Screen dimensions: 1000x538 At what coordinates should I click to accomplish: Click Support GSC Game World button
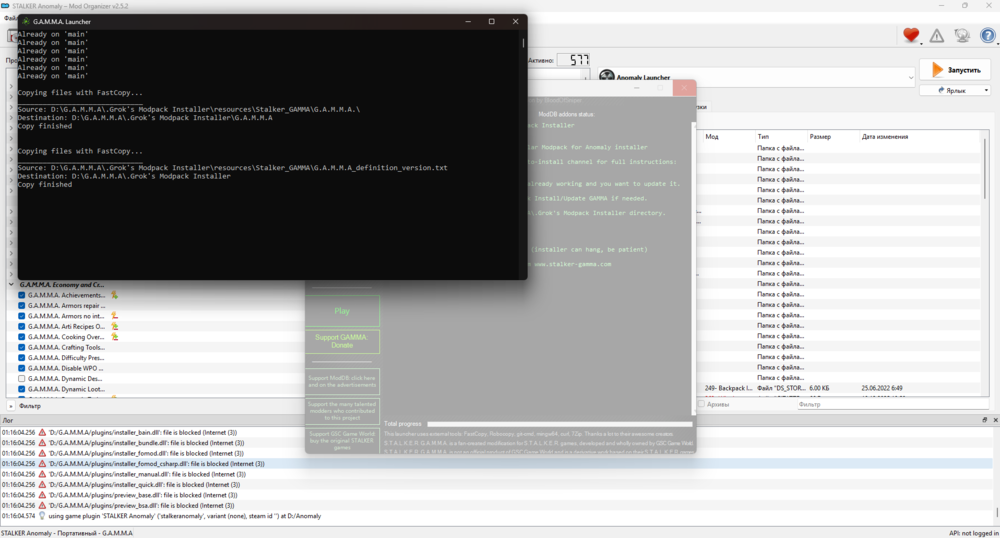pyautogui.click(x=342, y=440)
